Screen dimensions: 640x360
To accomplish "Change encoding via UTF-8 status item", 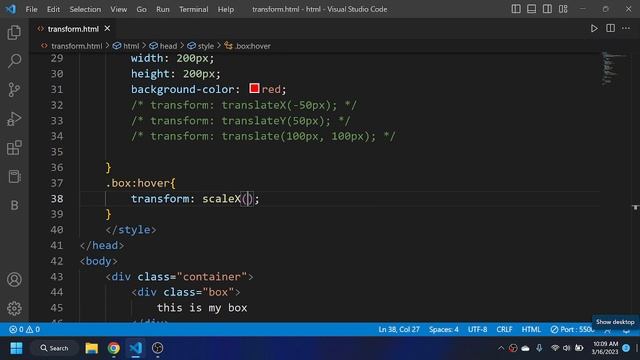I will pos(478,329).
